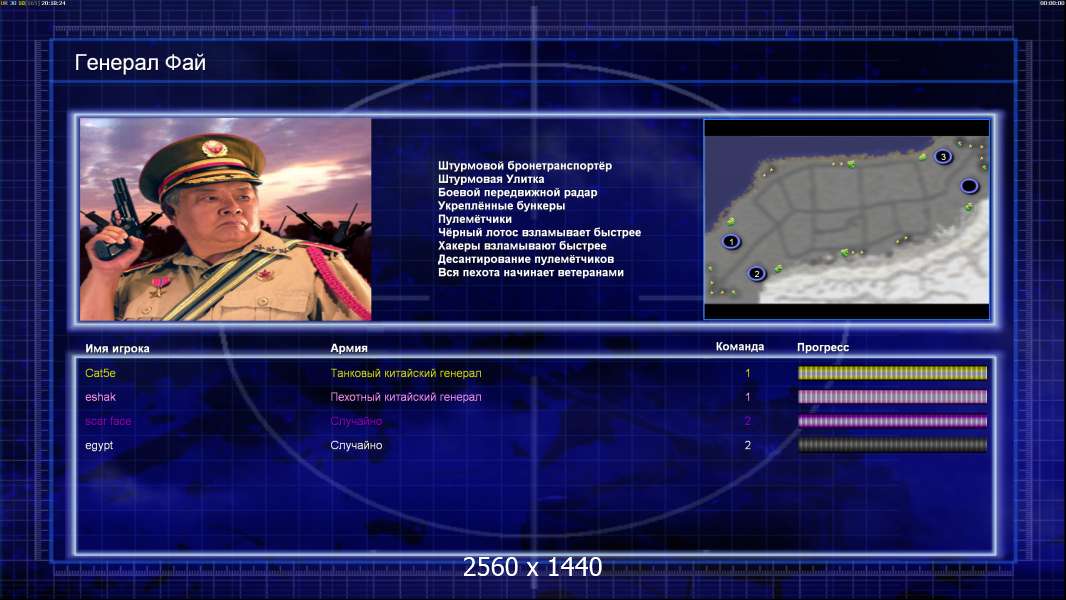Click the 'Прогресс' column header
The width and height of the screenshot is (1066, 600).
pos(823,347)
